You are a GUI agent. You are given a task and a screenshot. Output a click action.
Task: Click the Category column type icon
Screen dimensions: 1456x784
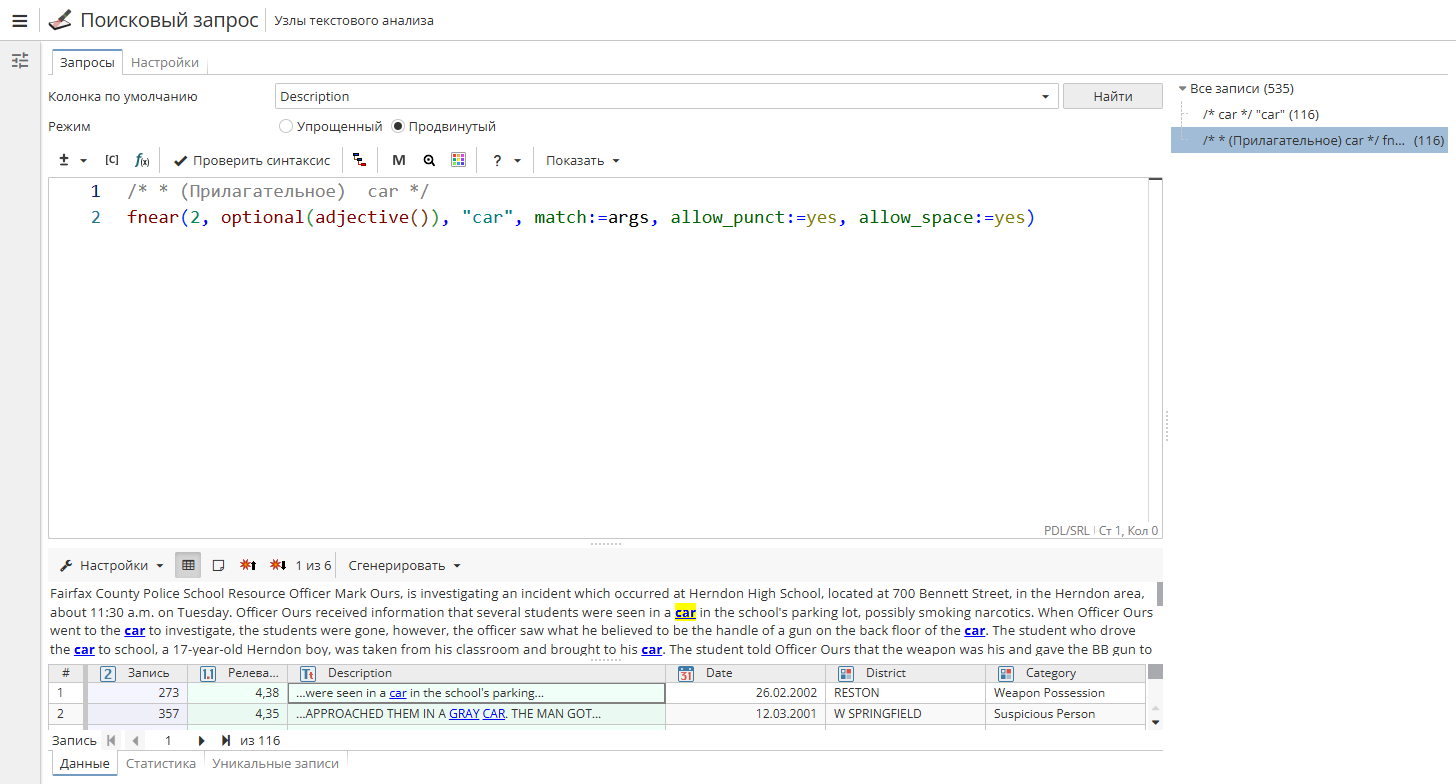click(1006, 673)
